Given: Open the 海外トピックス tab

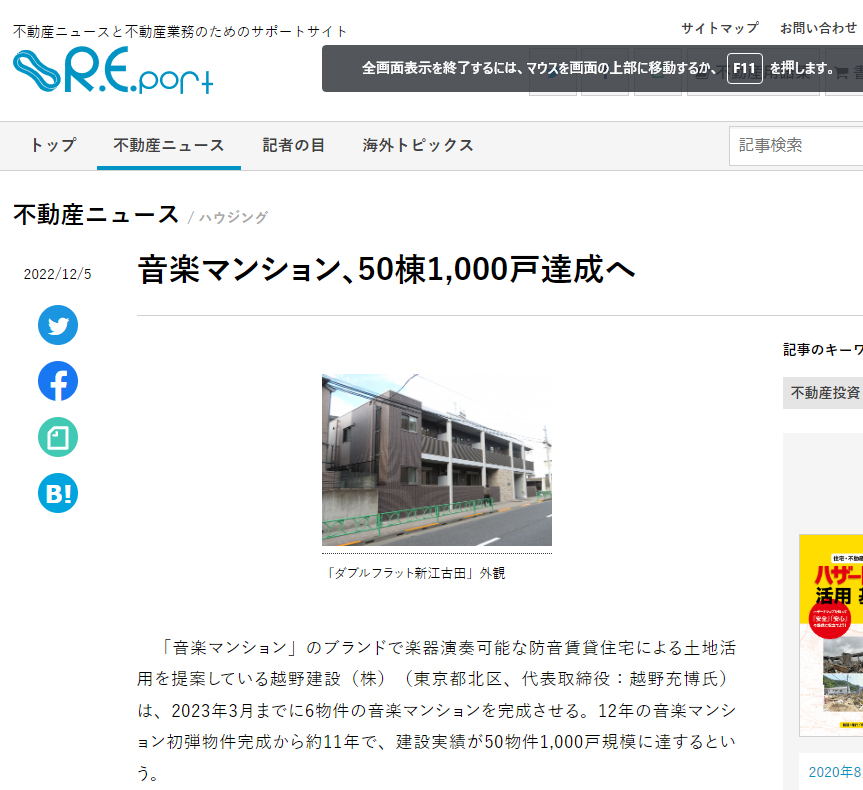Looking at the screenshot, I should [418, 145].
